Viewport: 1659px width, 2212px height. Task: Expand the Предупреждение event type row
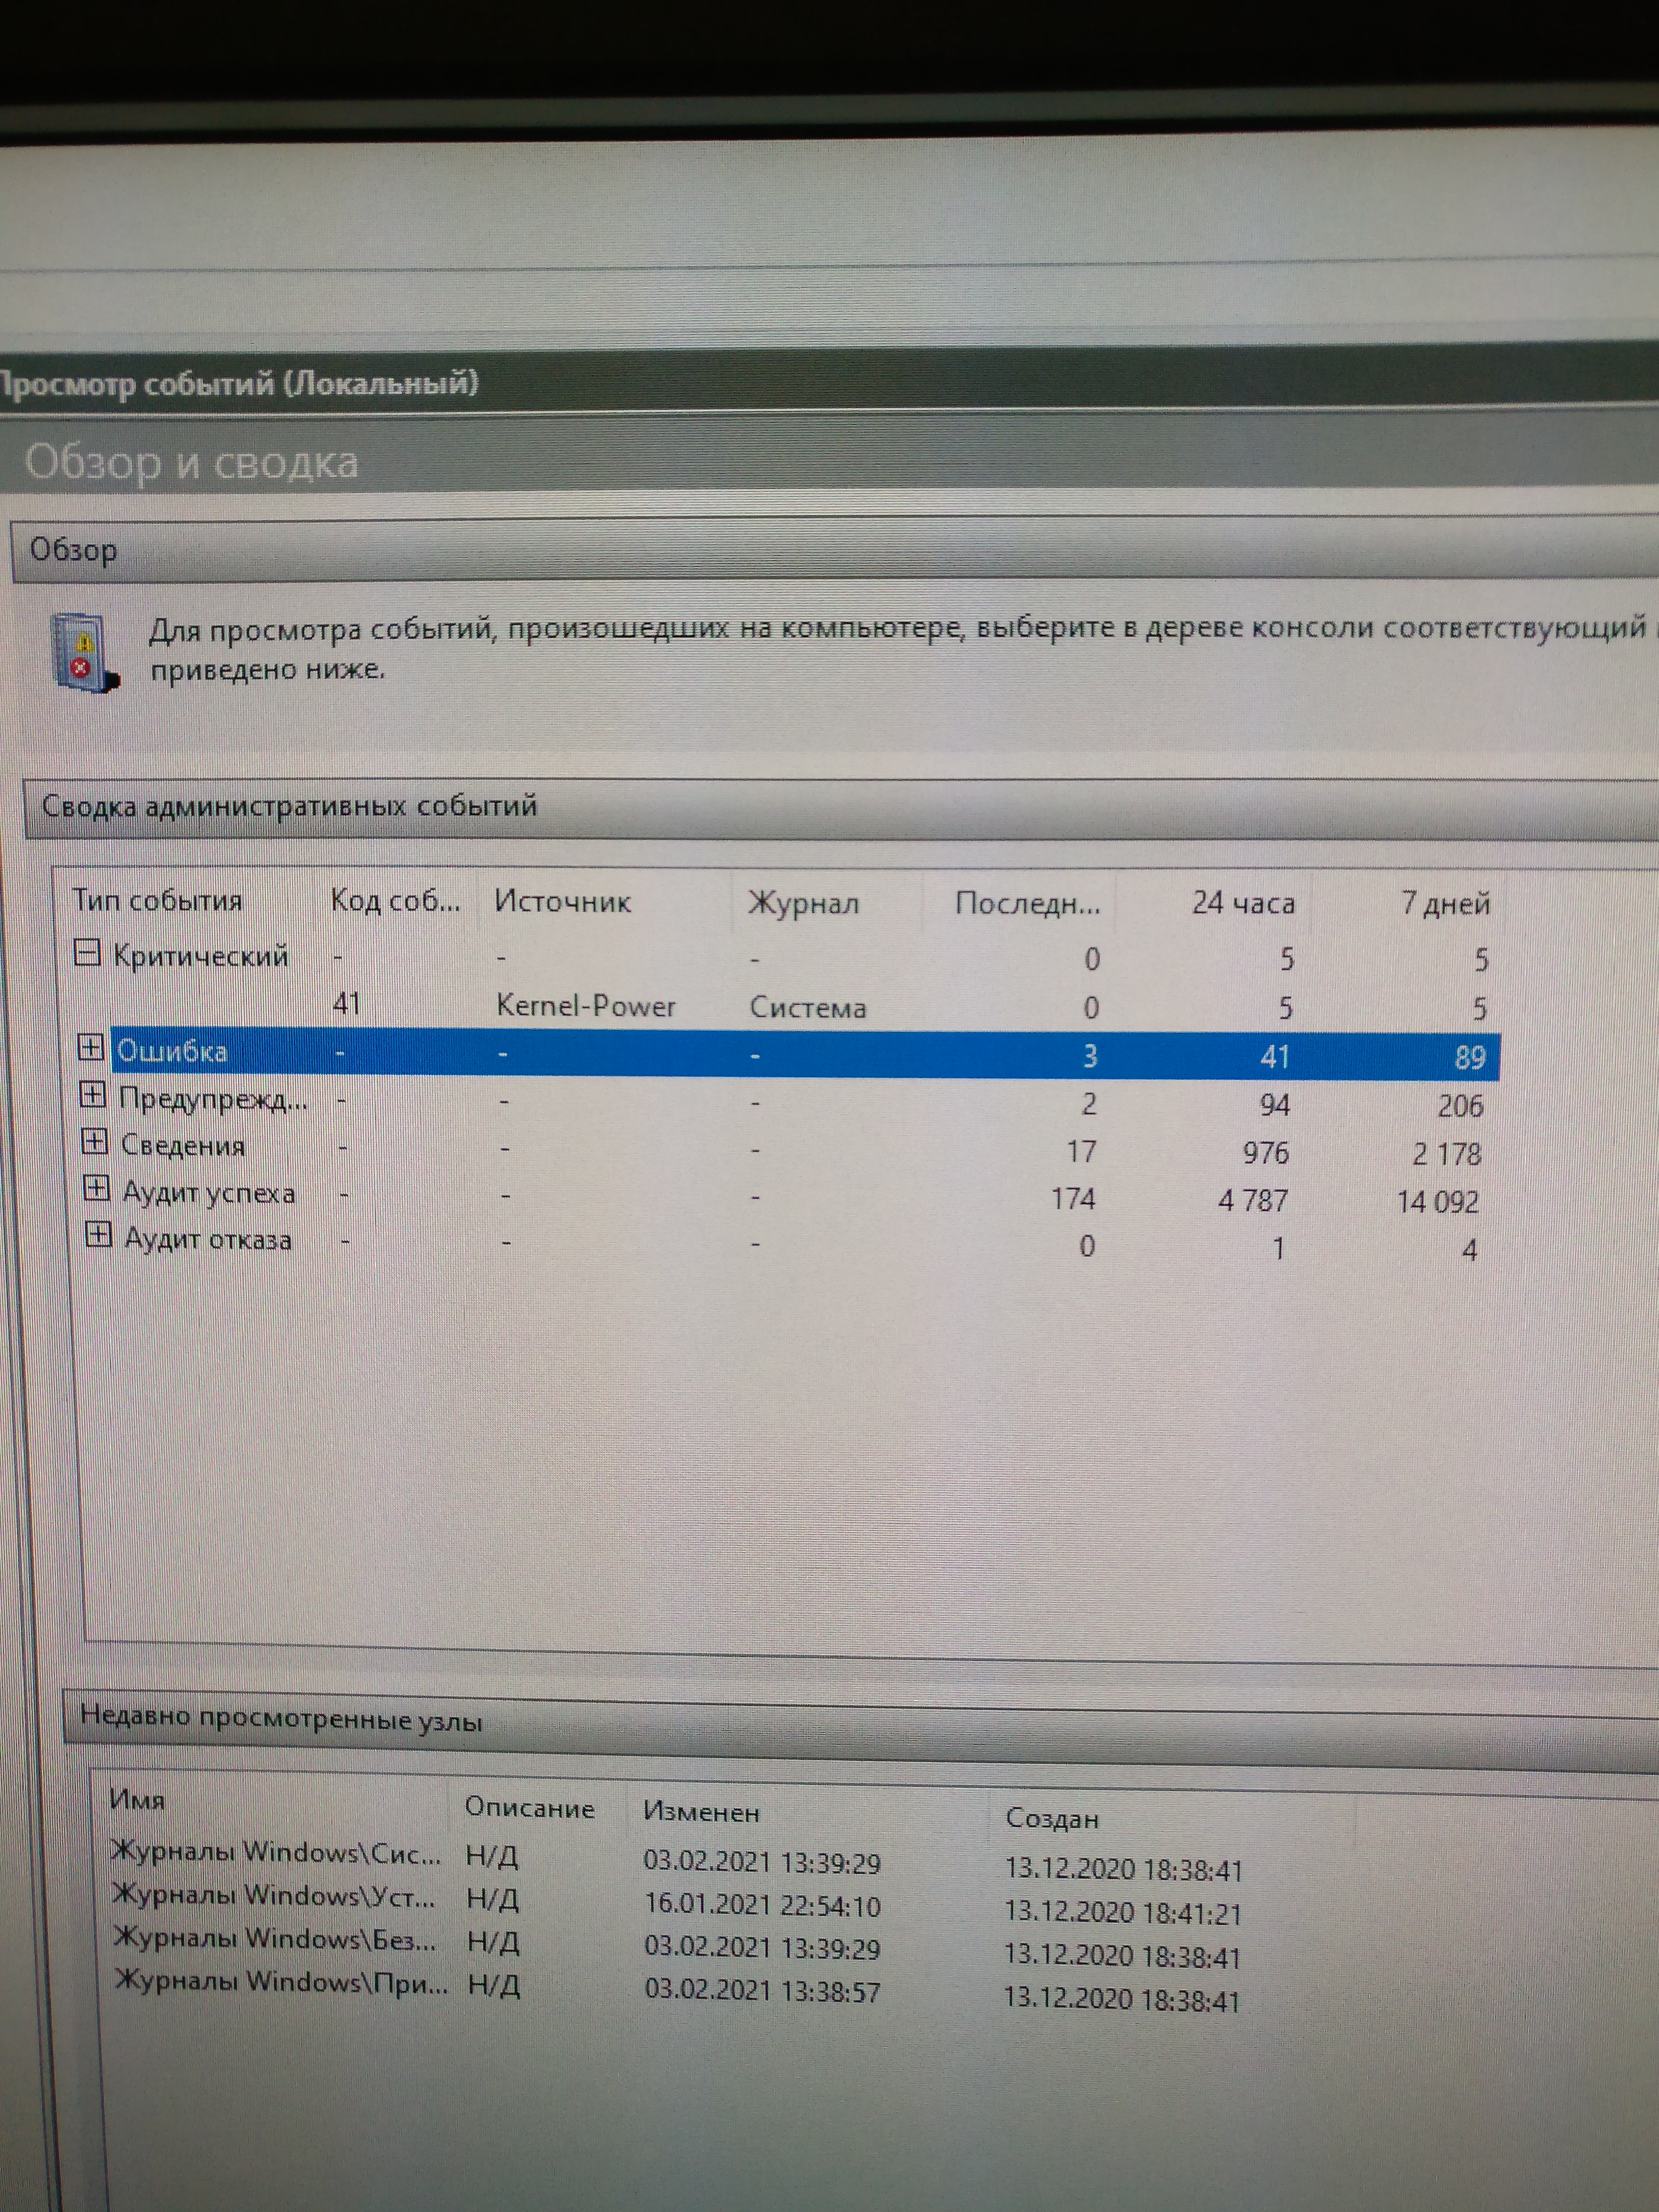tap(92, 1095)
